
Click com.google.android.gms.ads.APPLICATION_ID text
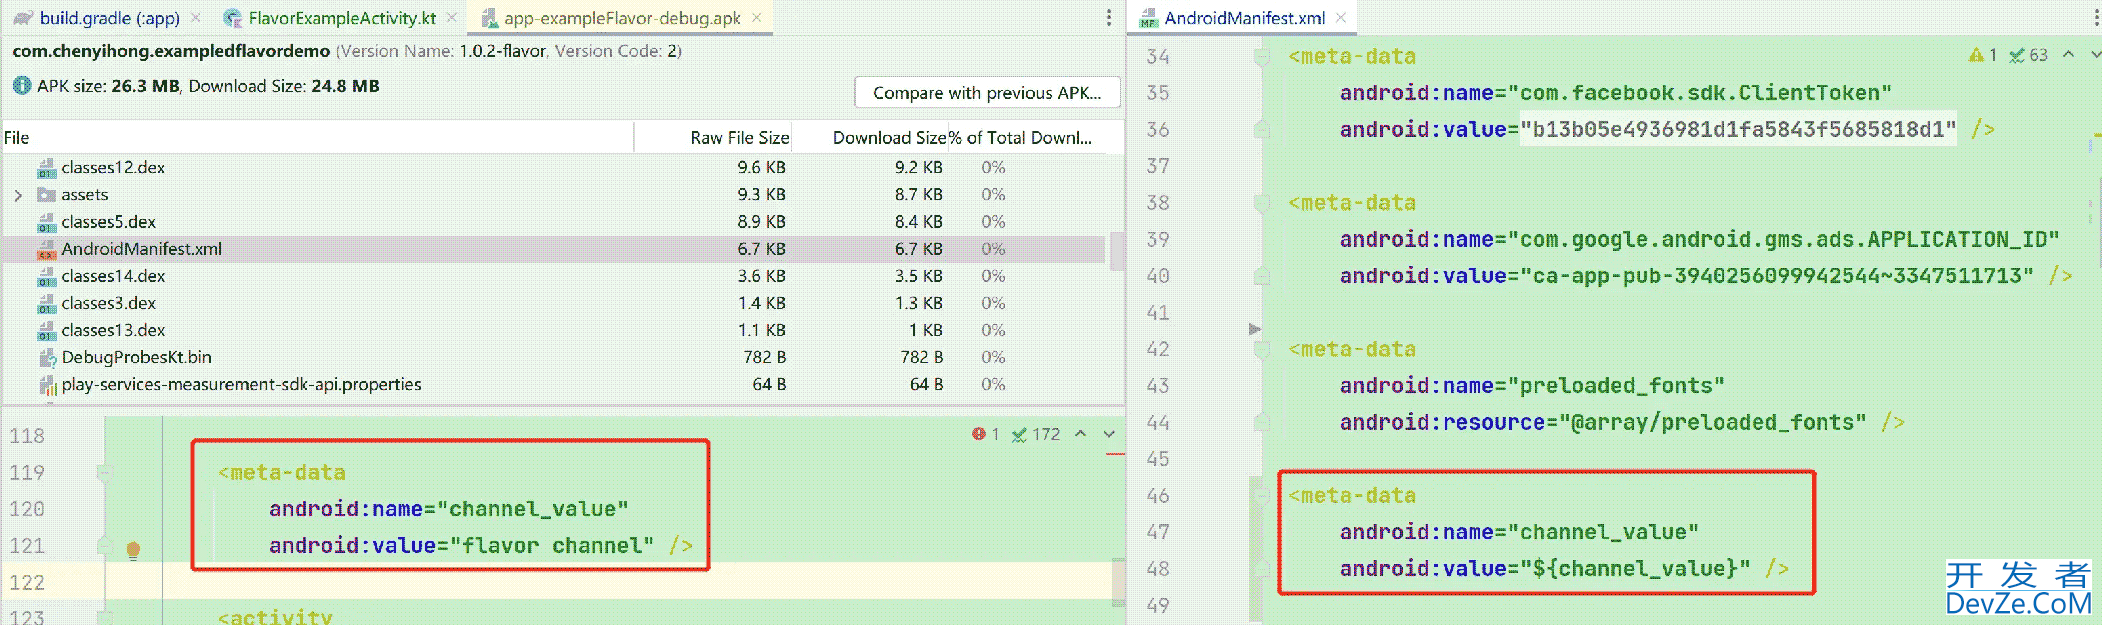tap(1789, 239)
